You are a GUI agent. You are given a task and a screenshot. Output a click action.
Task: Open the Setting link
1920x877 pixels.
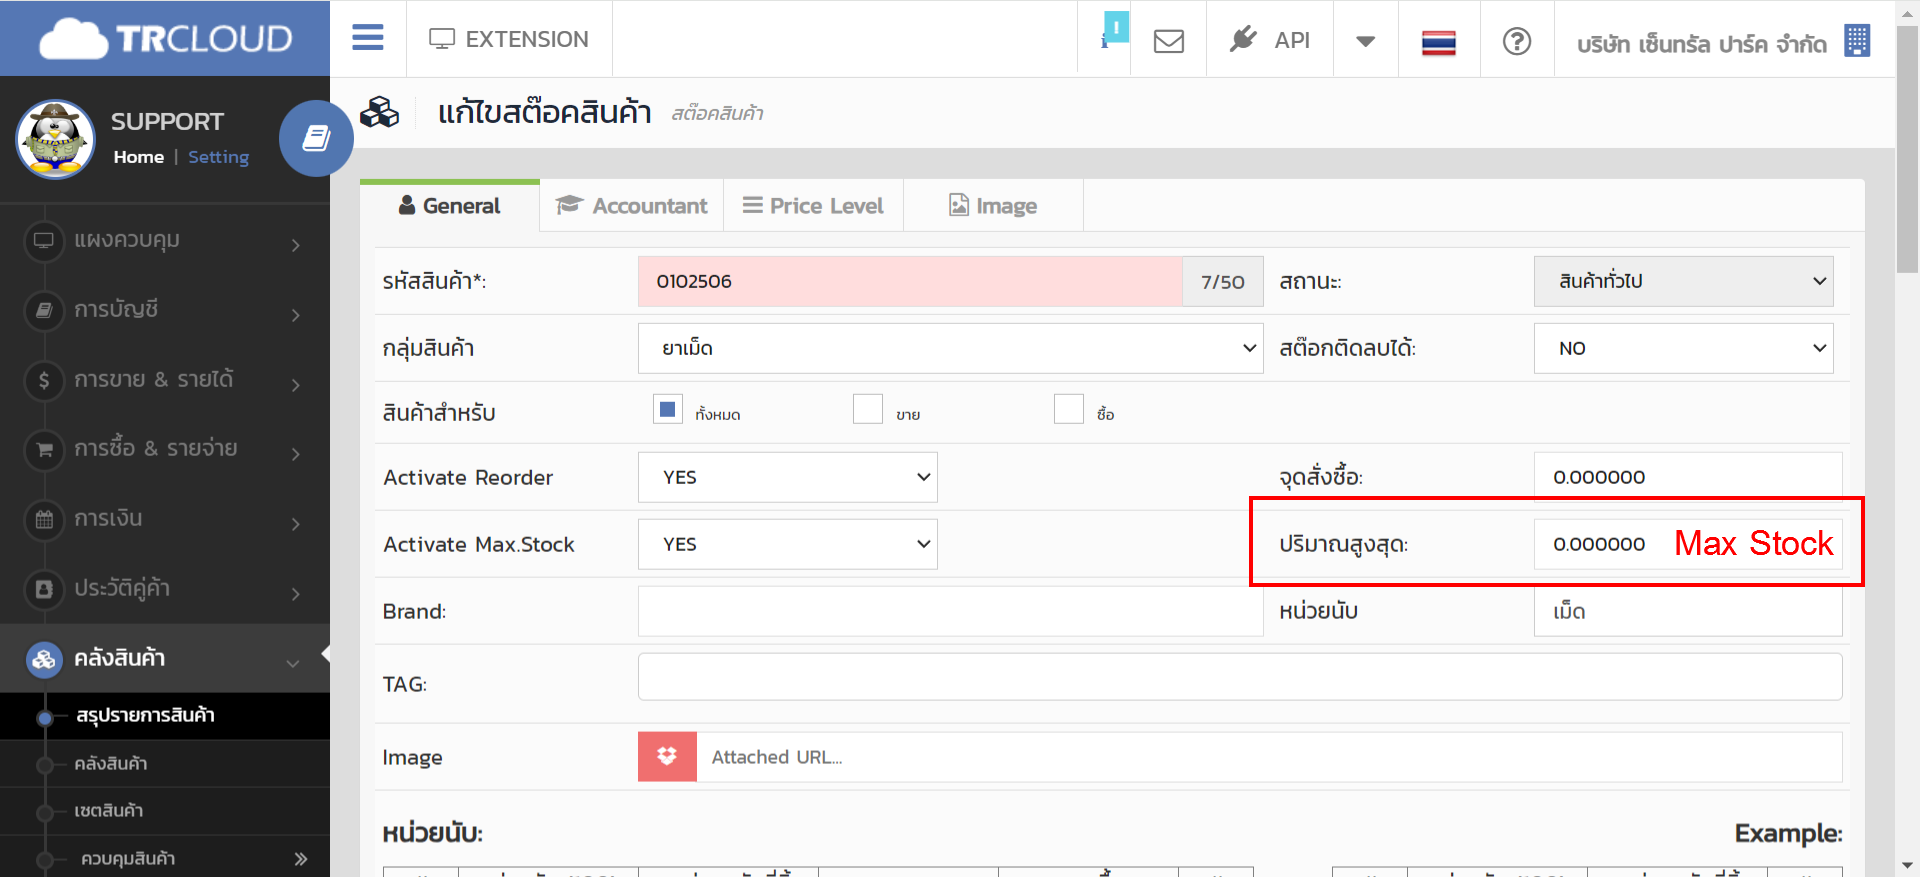coord(218,157)
